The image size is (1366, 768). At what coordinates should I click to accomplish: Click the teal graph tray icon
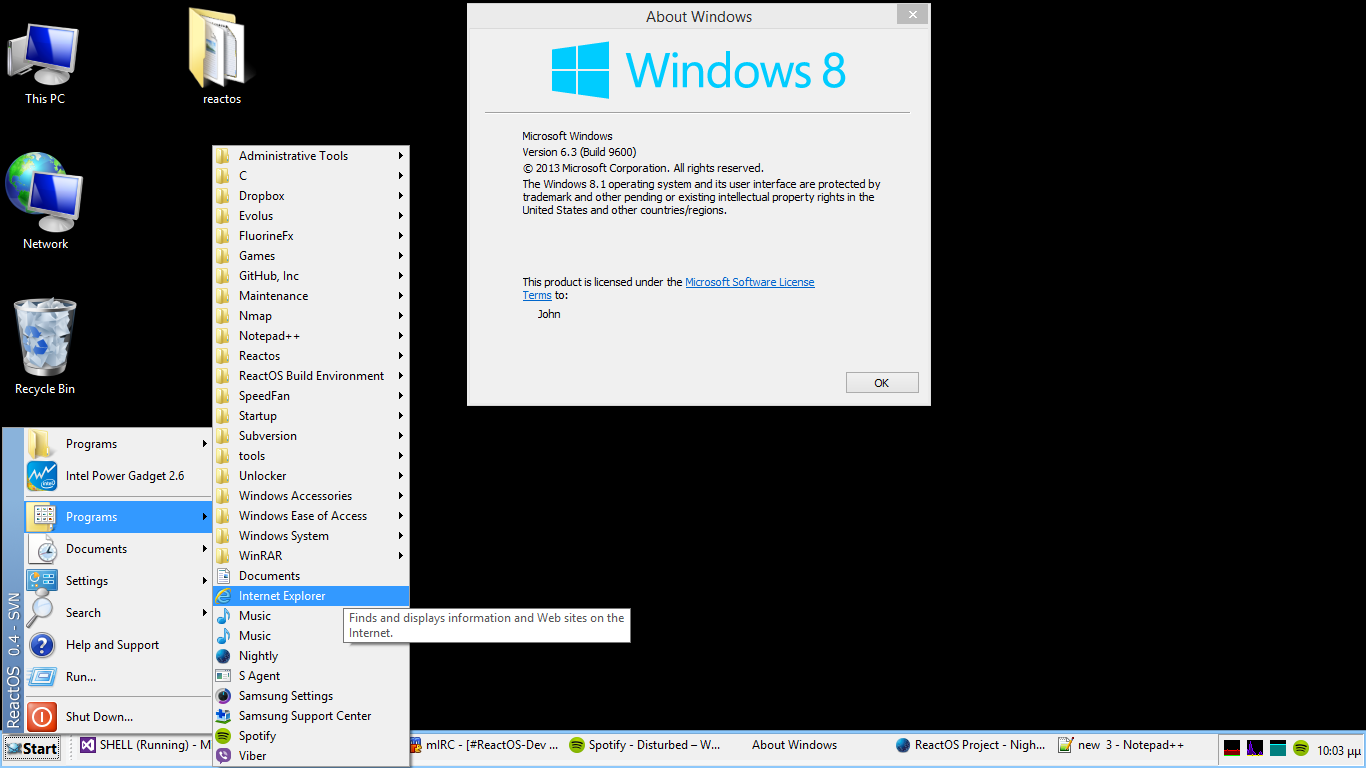point(1278,748)
